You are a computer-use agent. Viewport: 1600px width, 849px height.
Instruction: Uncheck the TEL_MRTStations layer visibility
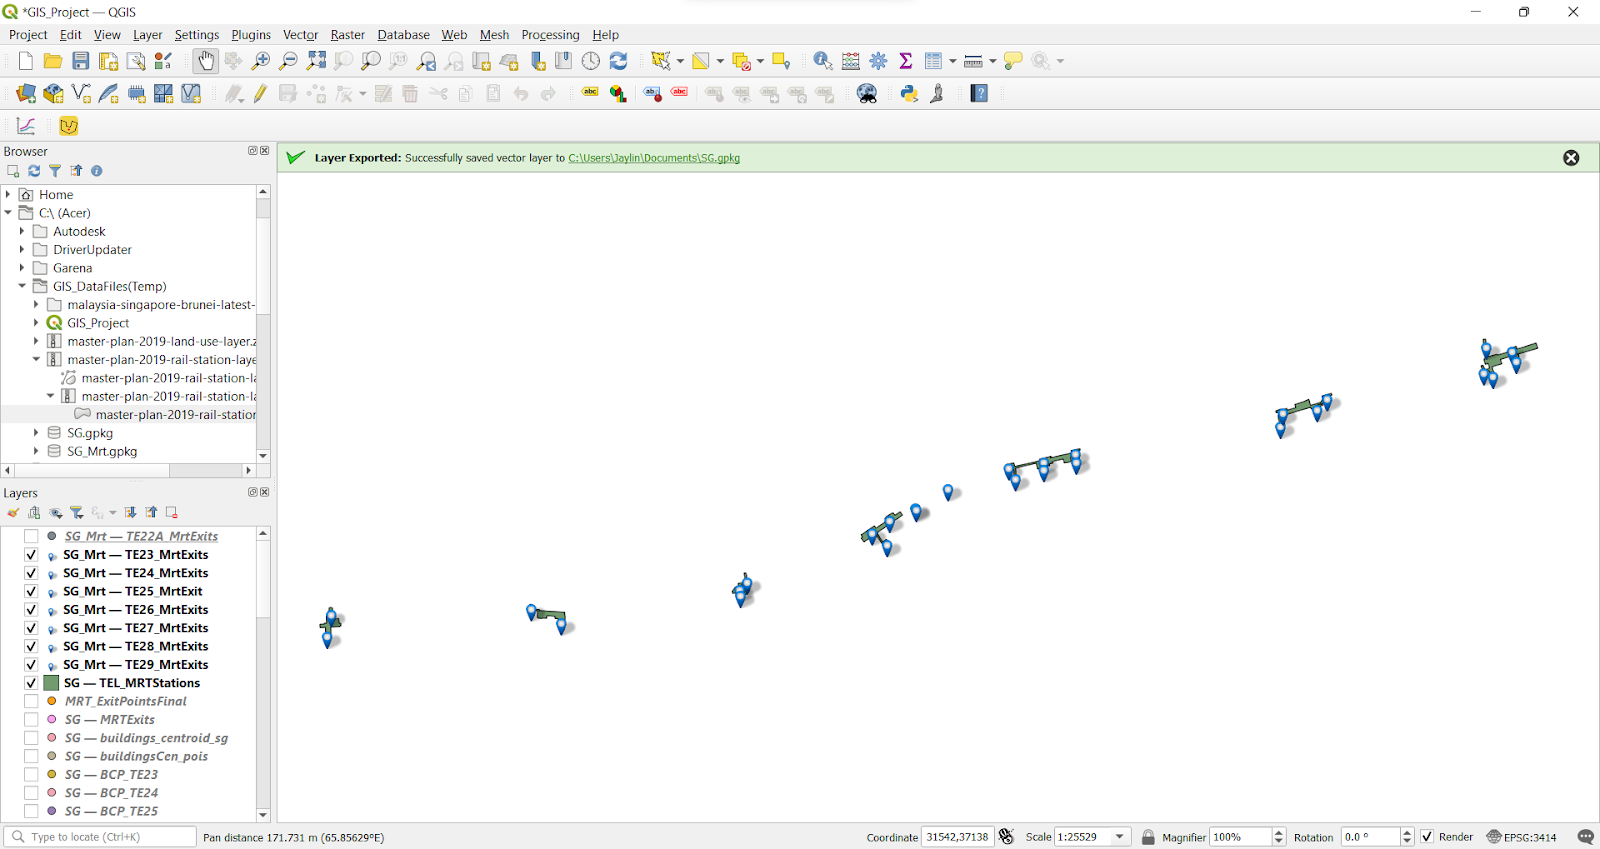point(31,683)
